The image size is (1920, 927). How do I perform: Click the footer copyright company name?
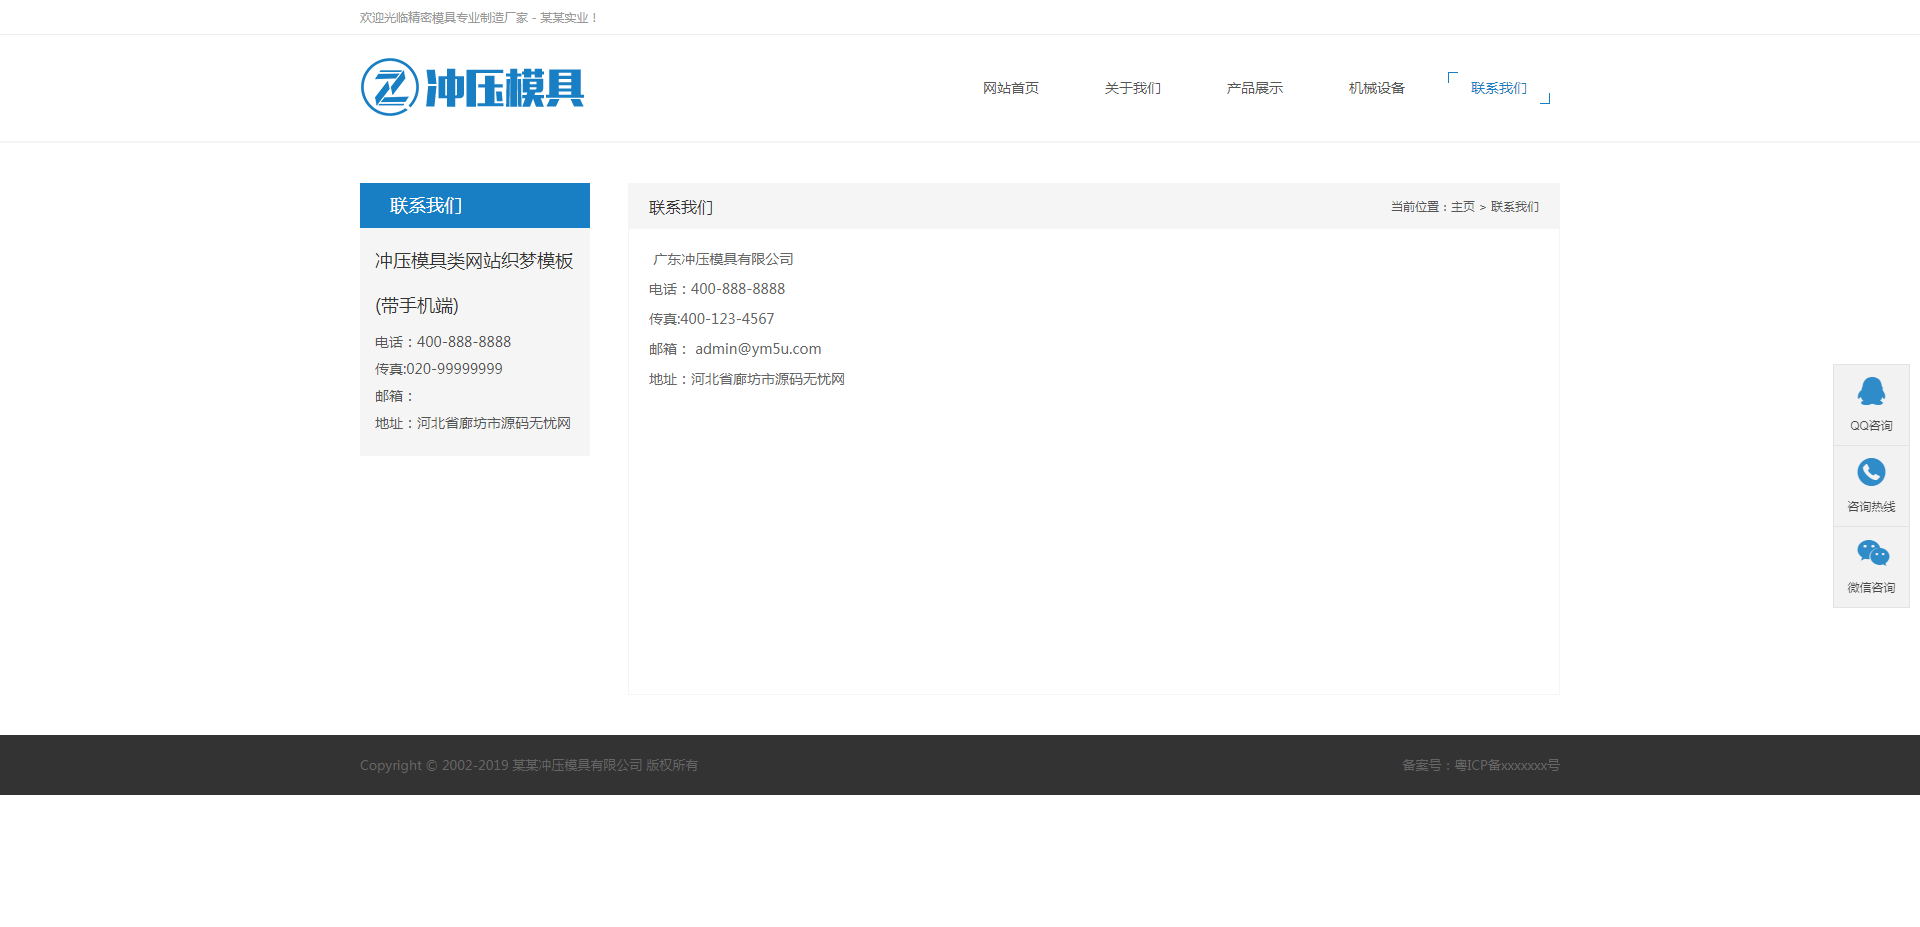point(577,765)
